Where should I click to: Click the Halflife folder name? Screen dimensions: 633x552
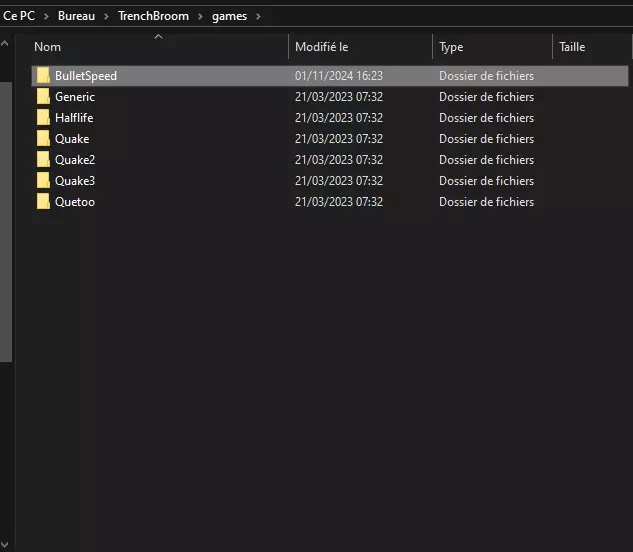click(x=74, y=118)
